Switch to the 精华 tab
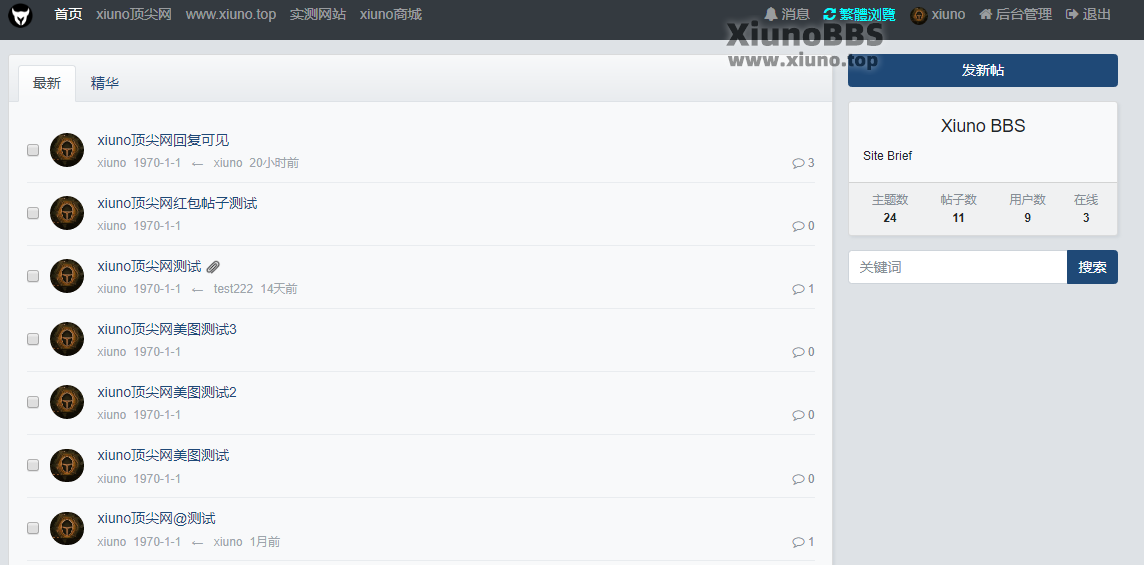 tap(104, 83)
